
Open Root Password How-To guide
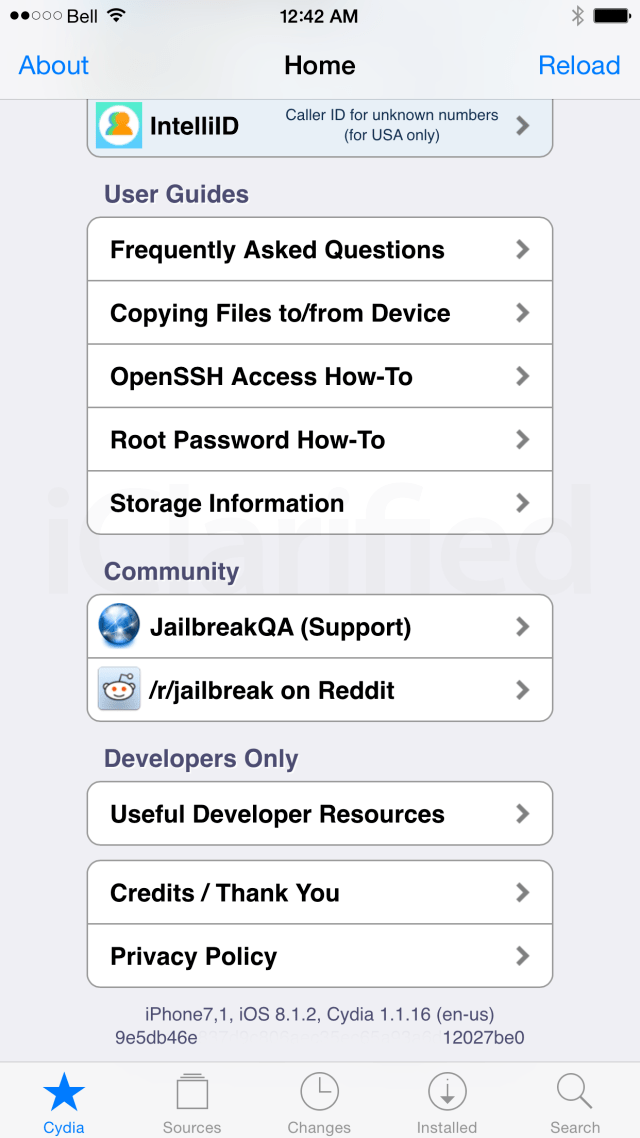tap(247, 440)
